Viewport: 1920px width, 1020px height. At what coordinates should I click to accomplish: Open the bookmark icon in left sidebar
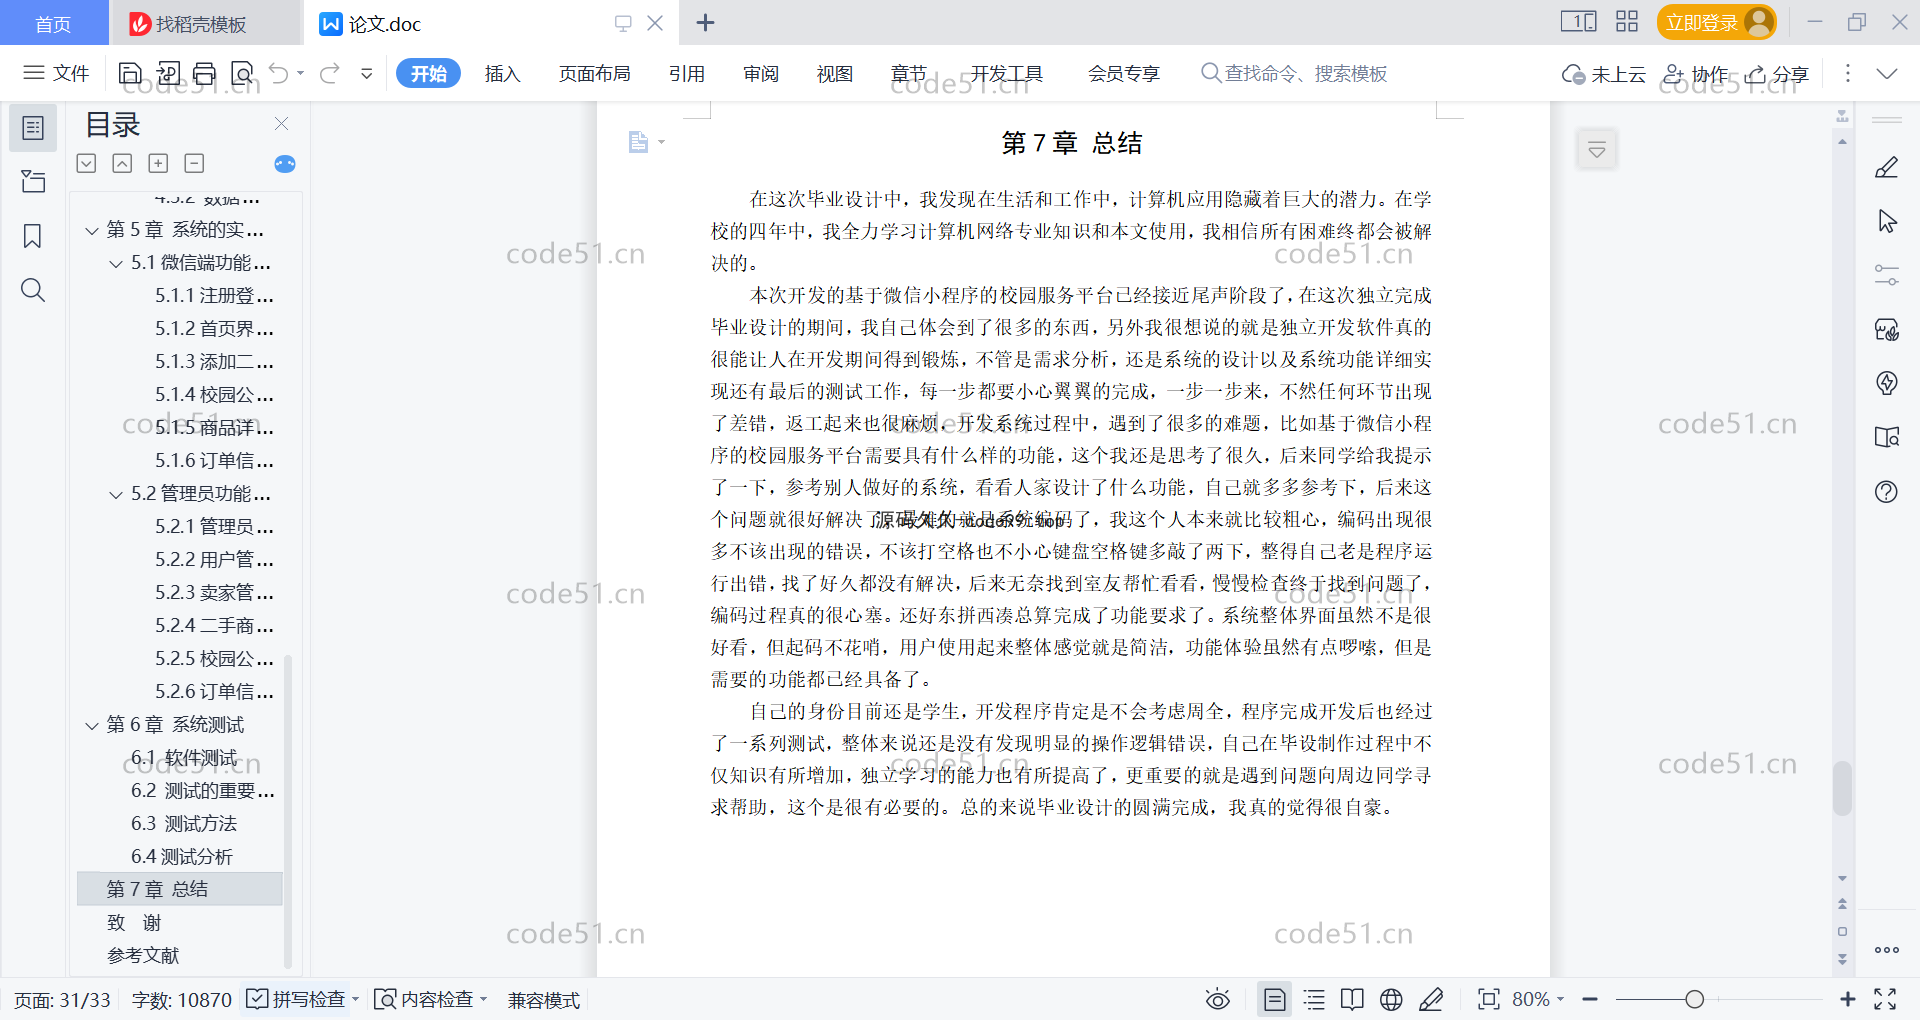coord(33,236)
